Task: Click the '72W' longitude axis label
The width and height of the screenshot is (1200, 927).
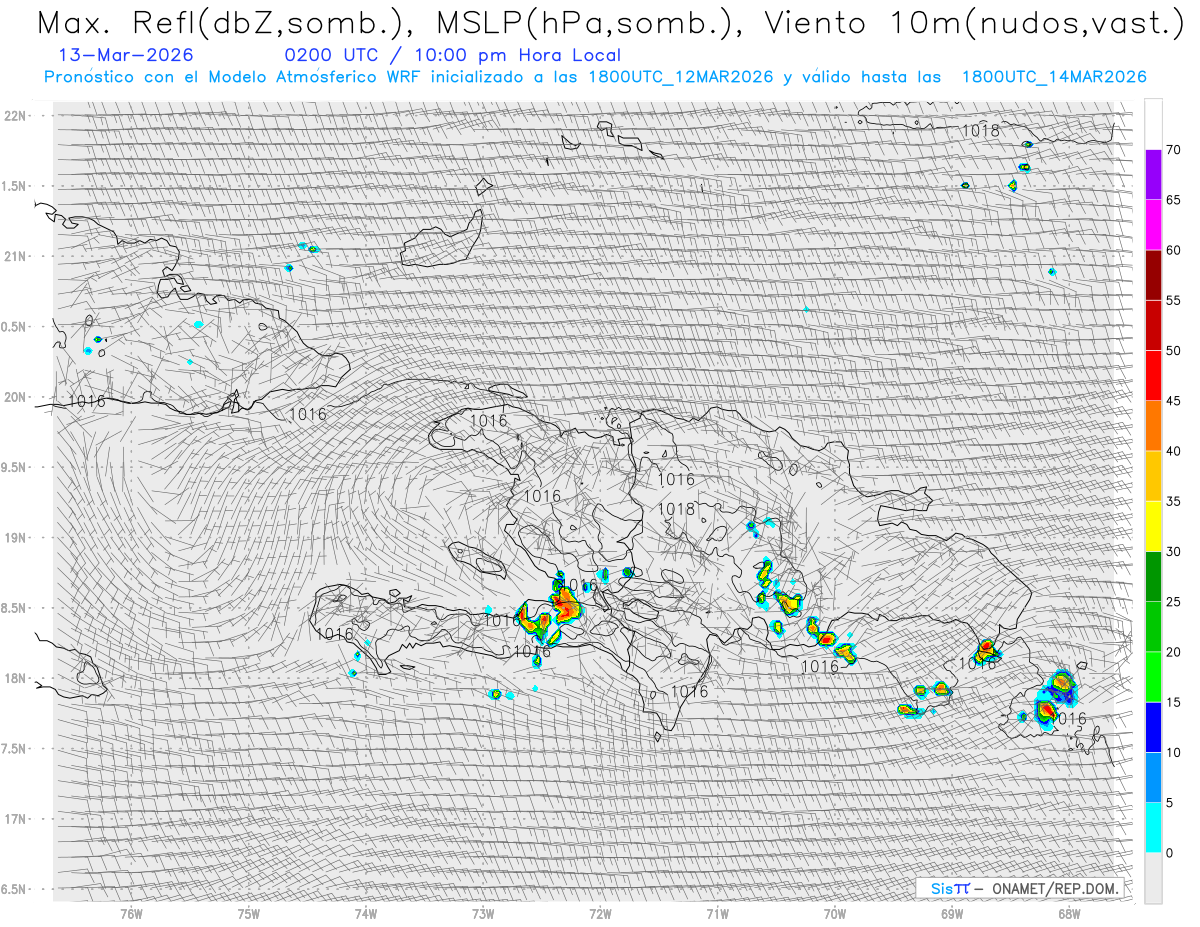Action: [600, 912]
